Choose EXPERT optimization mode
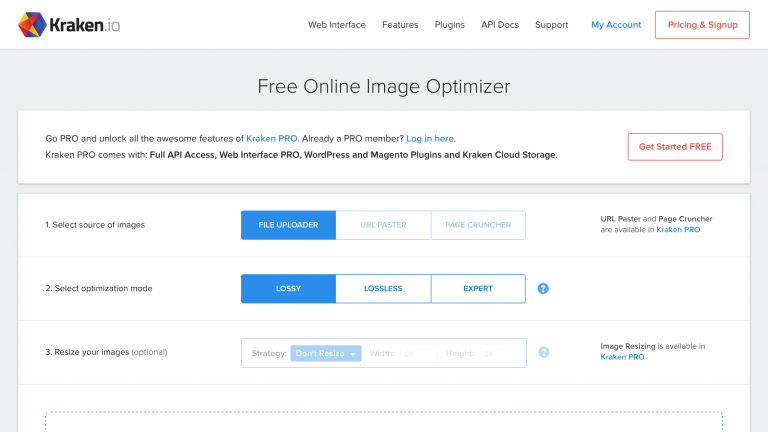Viewport: 768px width, 432px height. click(x=478, y=288)
